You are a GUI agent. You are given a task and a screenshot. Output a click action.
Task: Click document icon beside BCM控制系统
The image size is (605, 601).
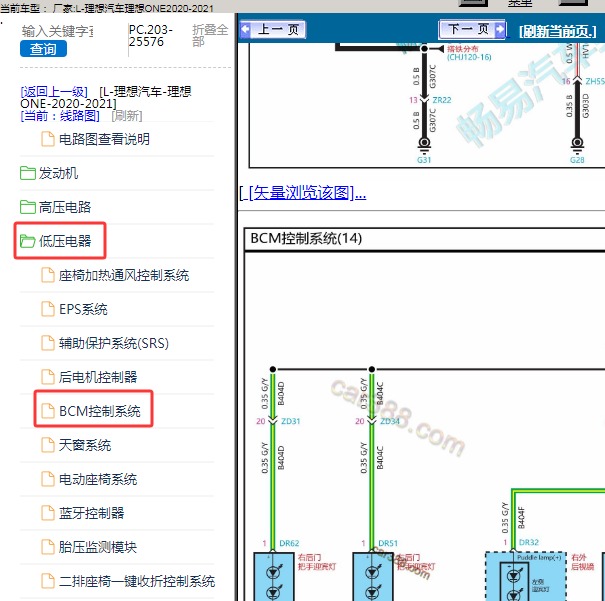[x=48, y=411]
